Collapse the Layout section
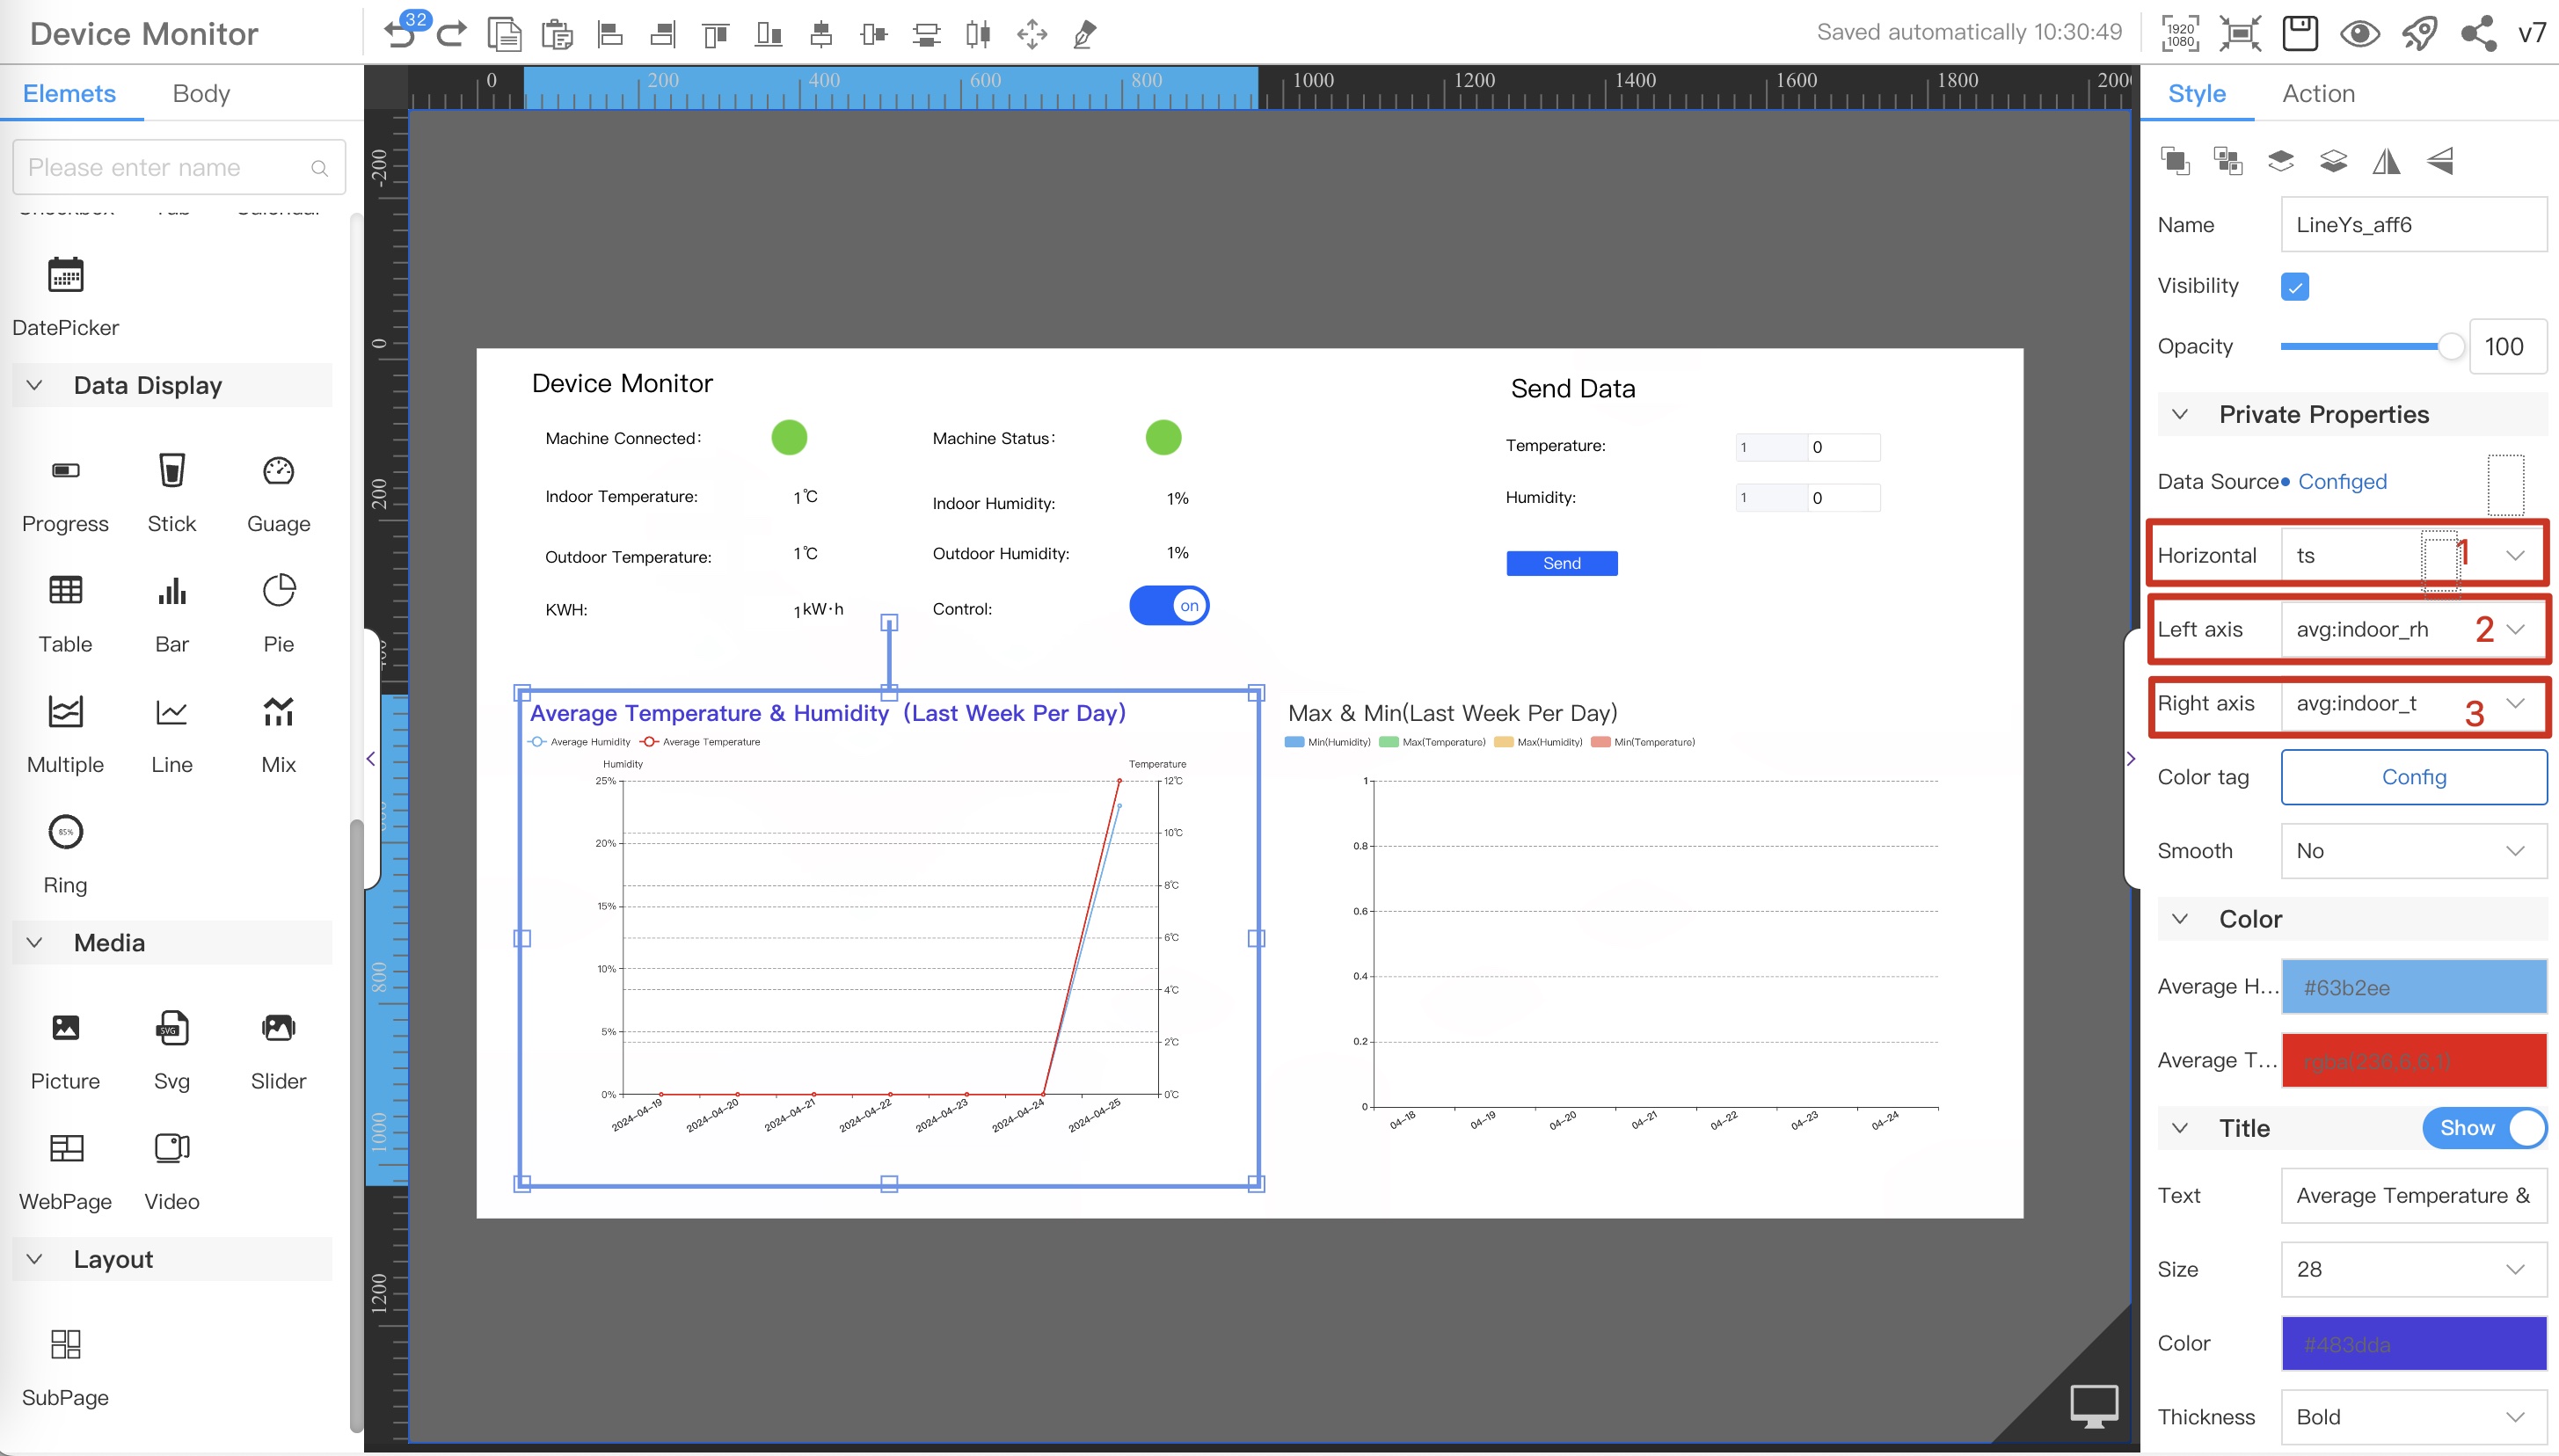The width and height of the screenshot is (2559, 1456). pos(34,1259)
